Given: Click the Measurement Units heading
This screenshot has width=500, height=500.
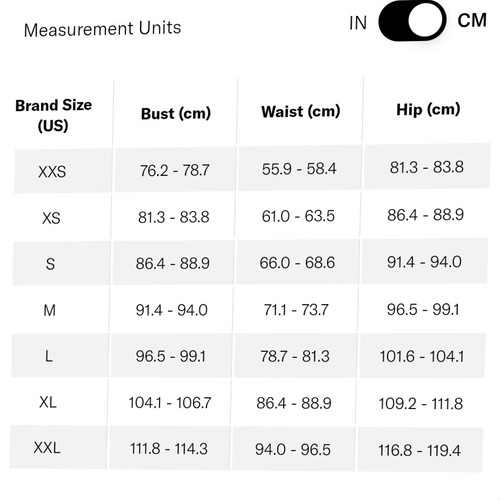Looking at the screenshot, I should [103, 29].
